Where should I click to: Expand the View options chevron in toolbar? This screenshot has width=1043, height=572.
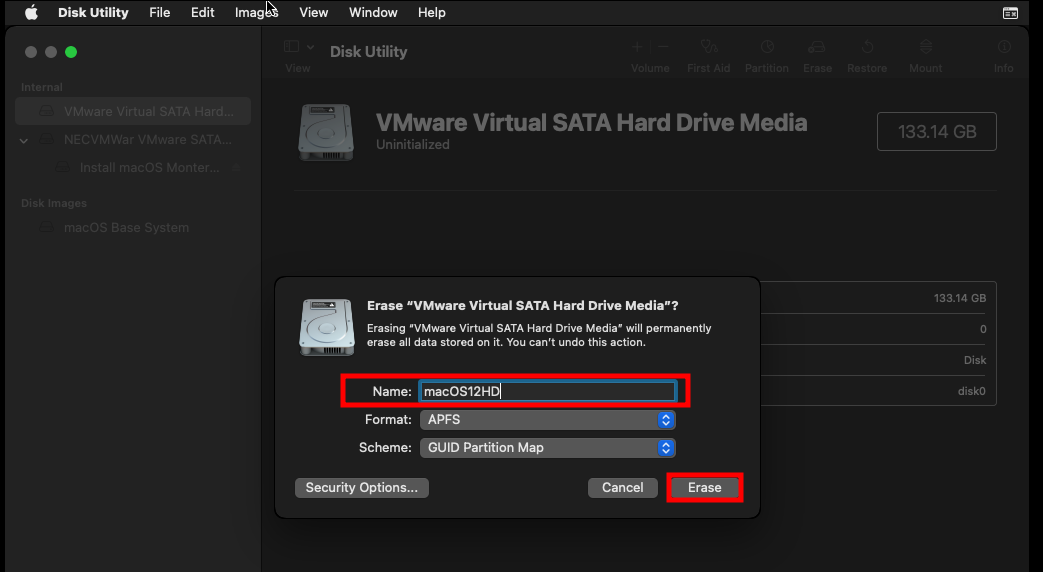click(311, 47)
